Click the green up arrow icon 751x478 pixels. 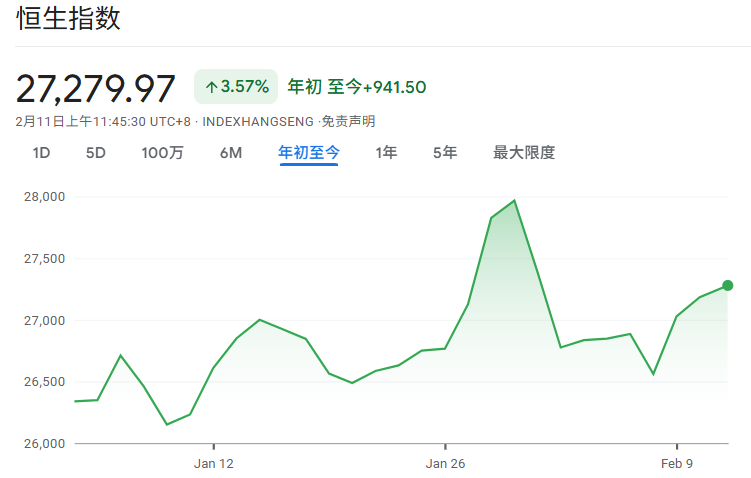click(211, 87)
